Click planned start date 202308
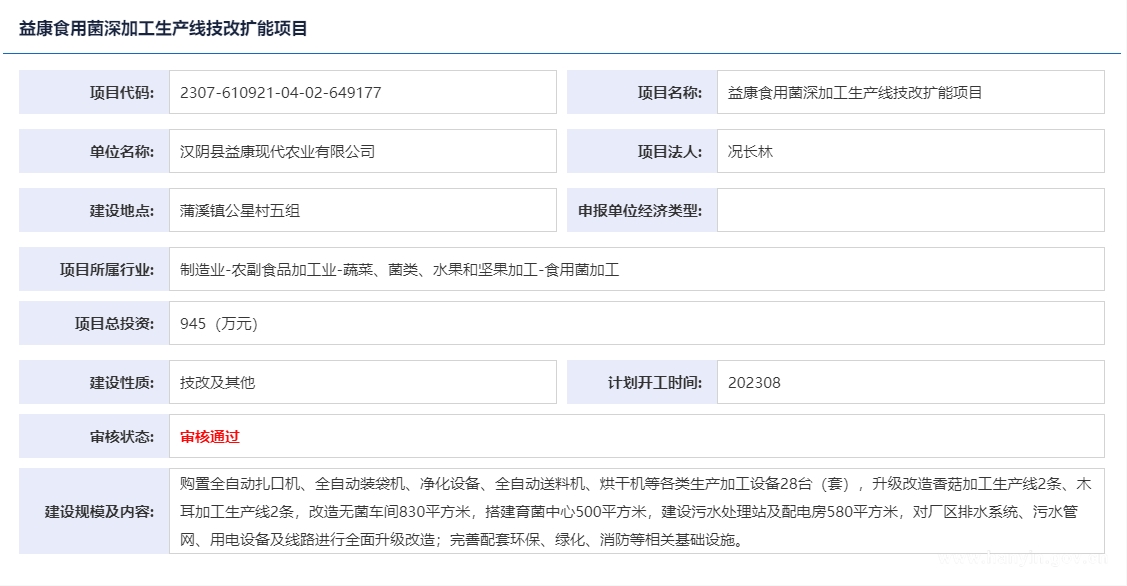Image resolution: width=1127 pixels, height=586 pixels. [x=754, y=383]
